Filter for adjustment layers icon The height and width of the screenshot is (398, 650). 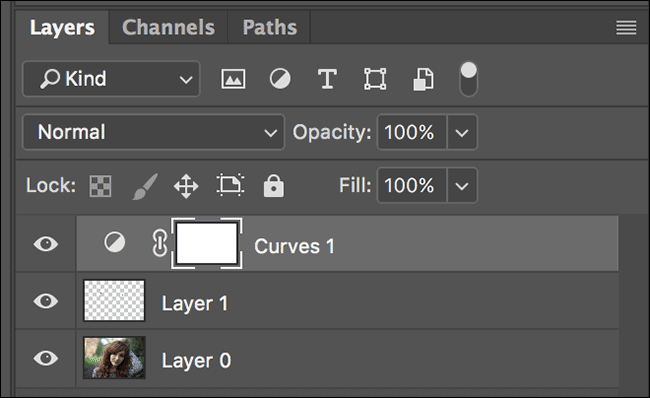click(x=280, y=79)
